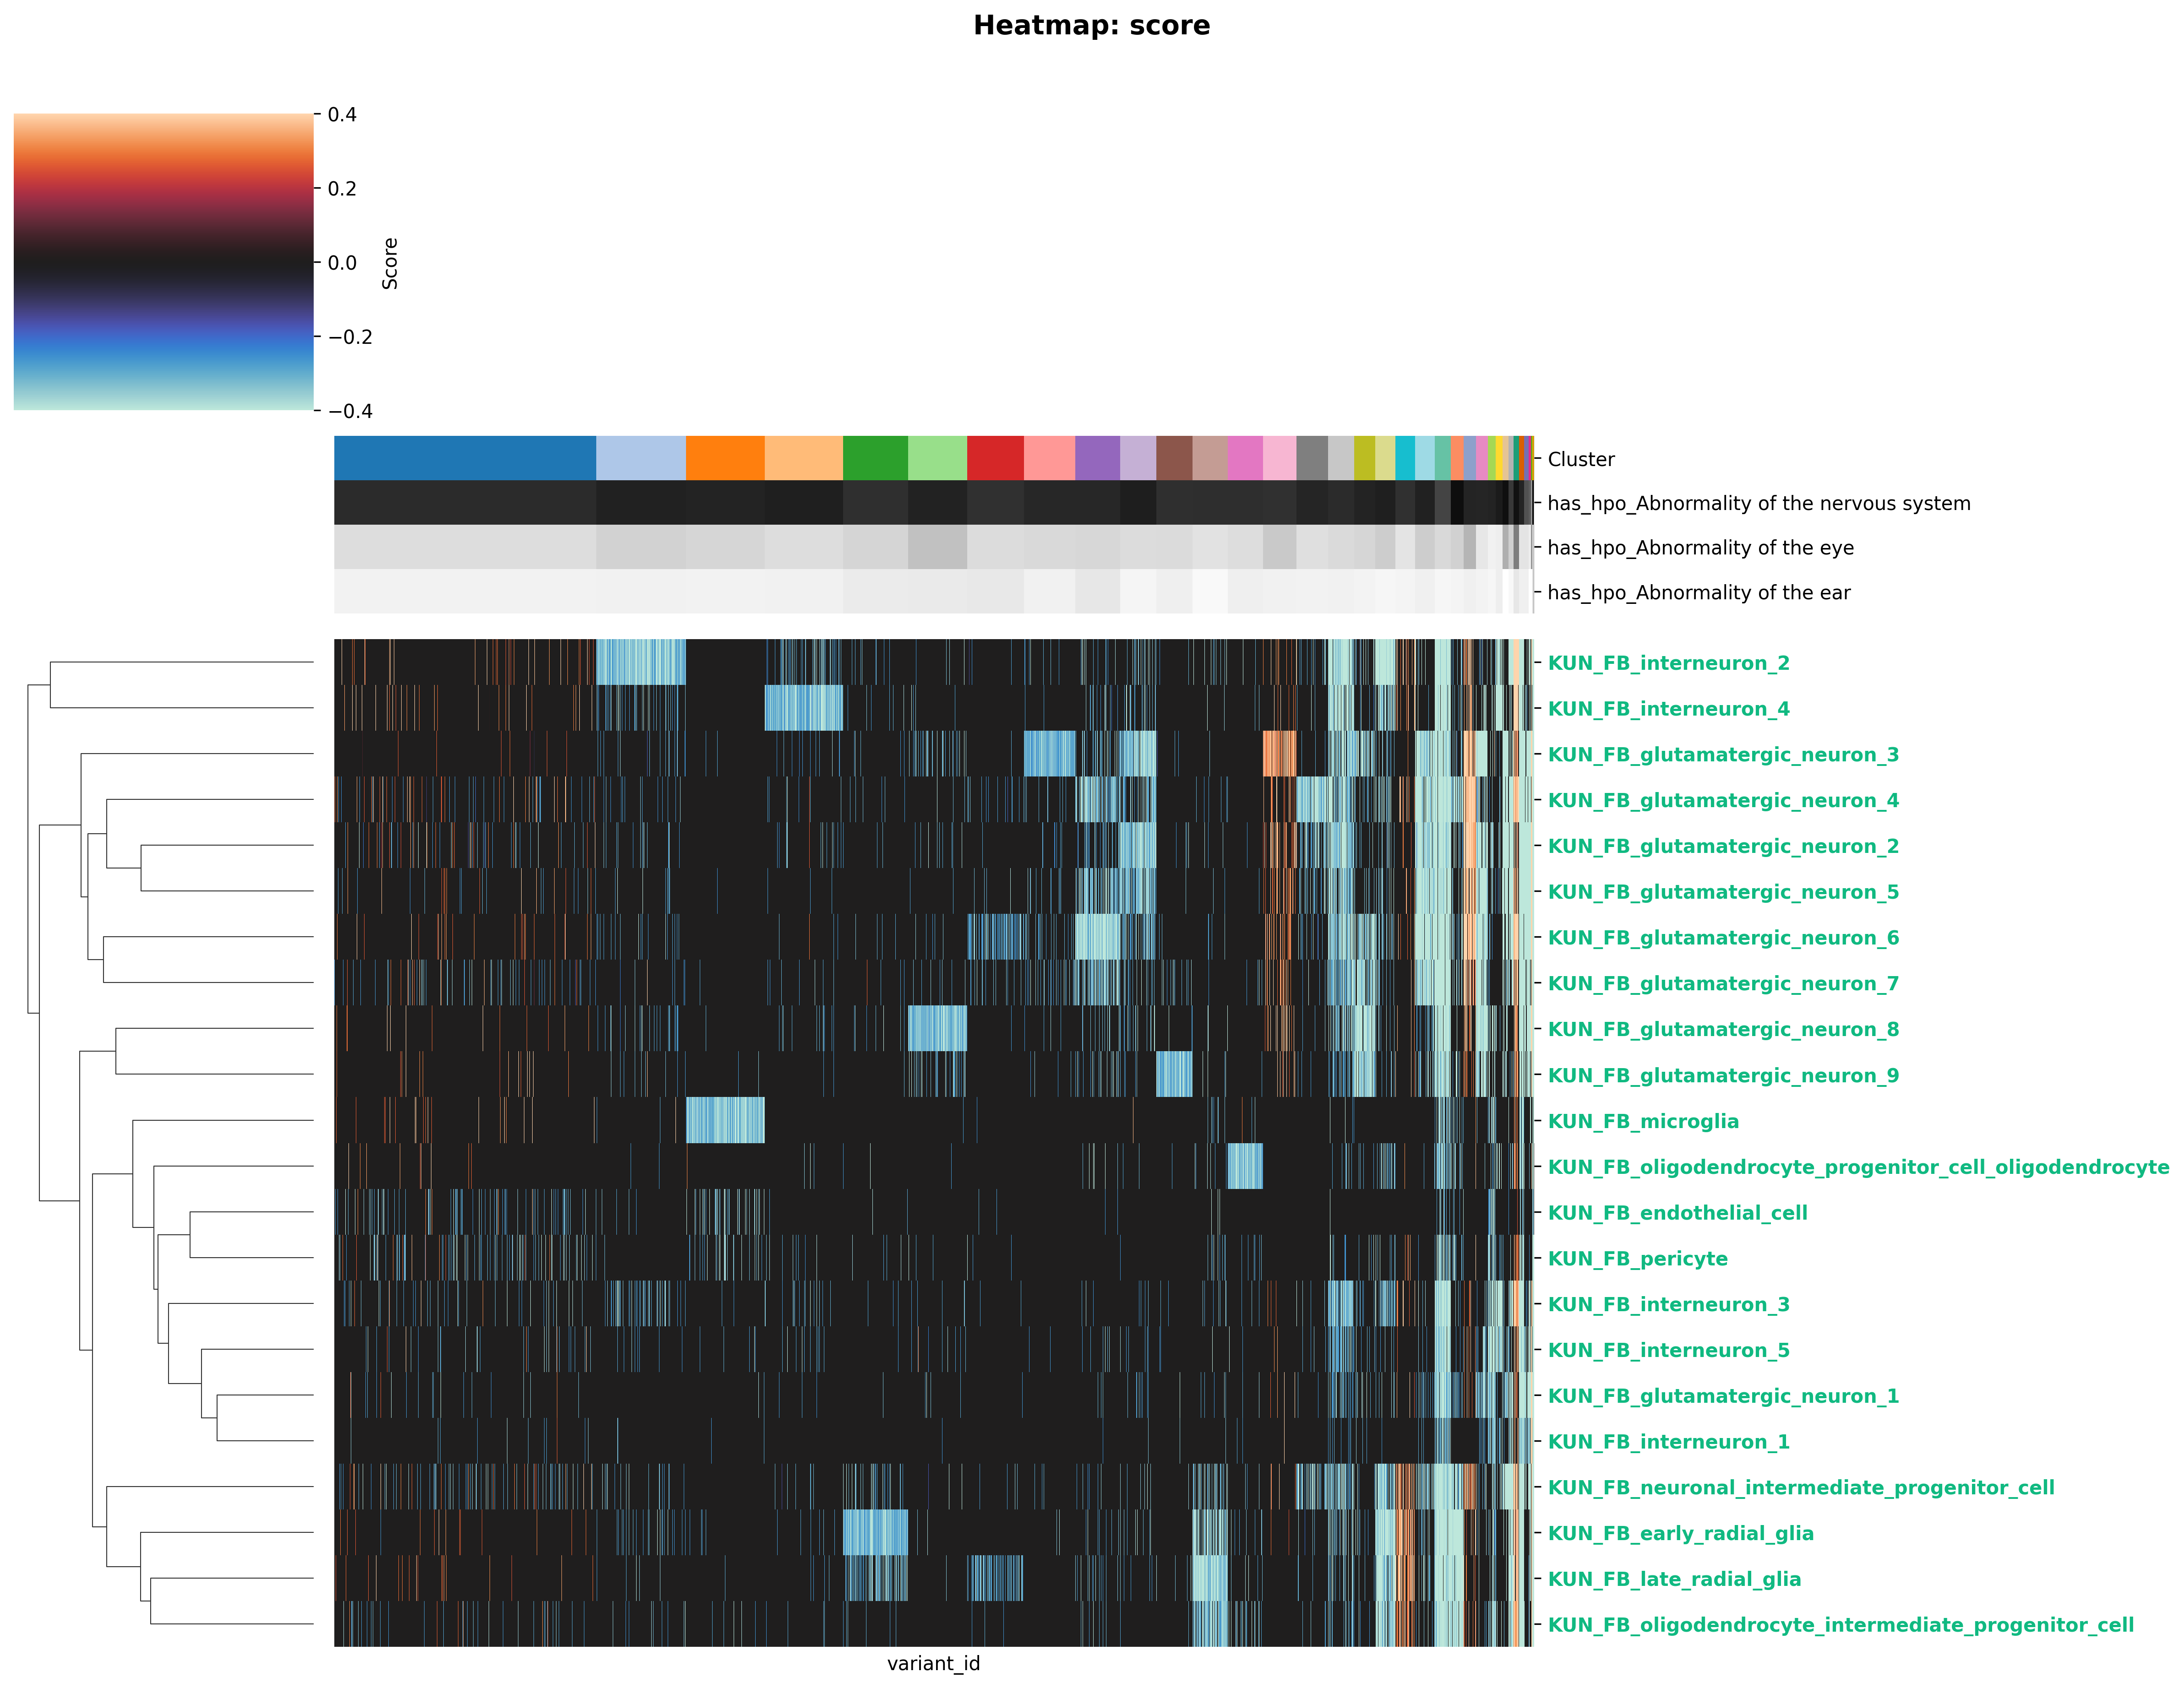Click 'has_hpo_Abnormality of the ear' label
This screenshot has width=2184, height=1688.
[1698, 593]
